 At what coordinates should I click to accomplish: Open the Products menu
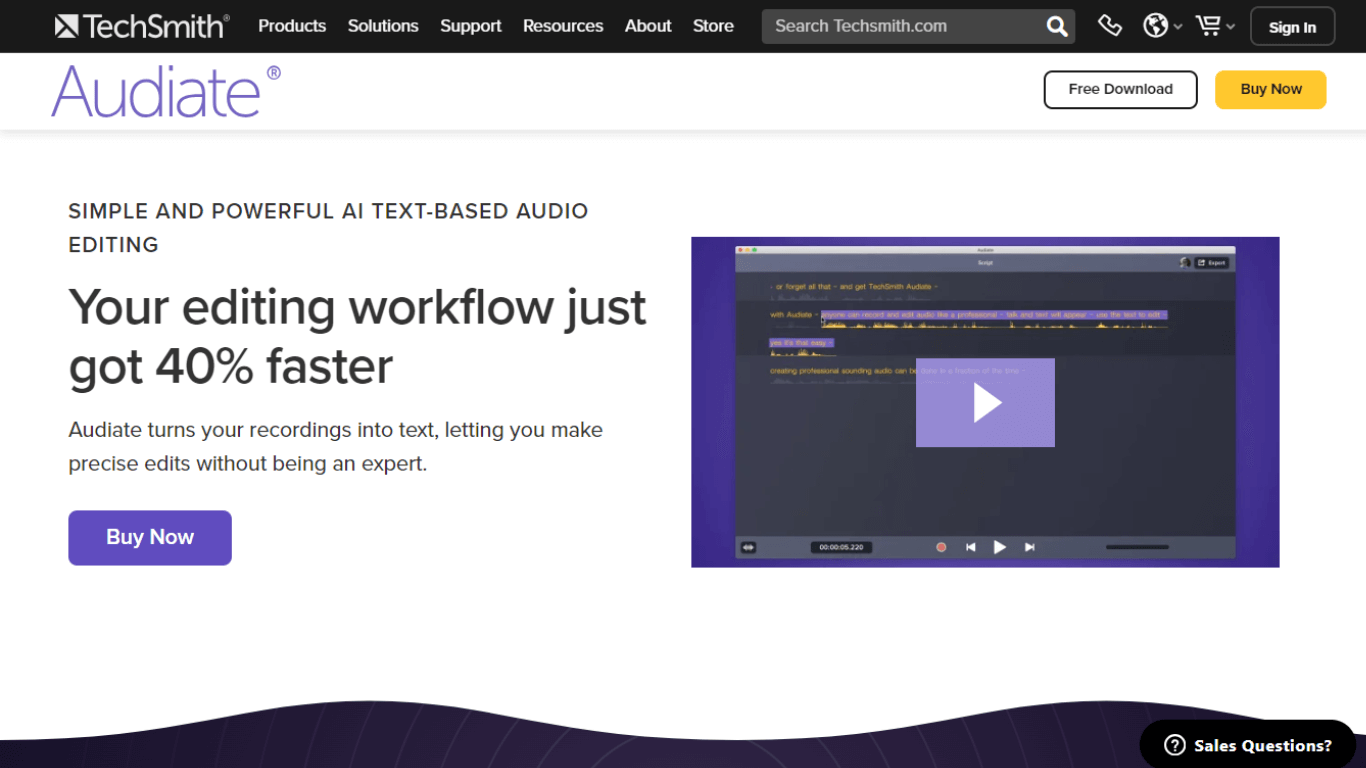(x=291, y=26)
